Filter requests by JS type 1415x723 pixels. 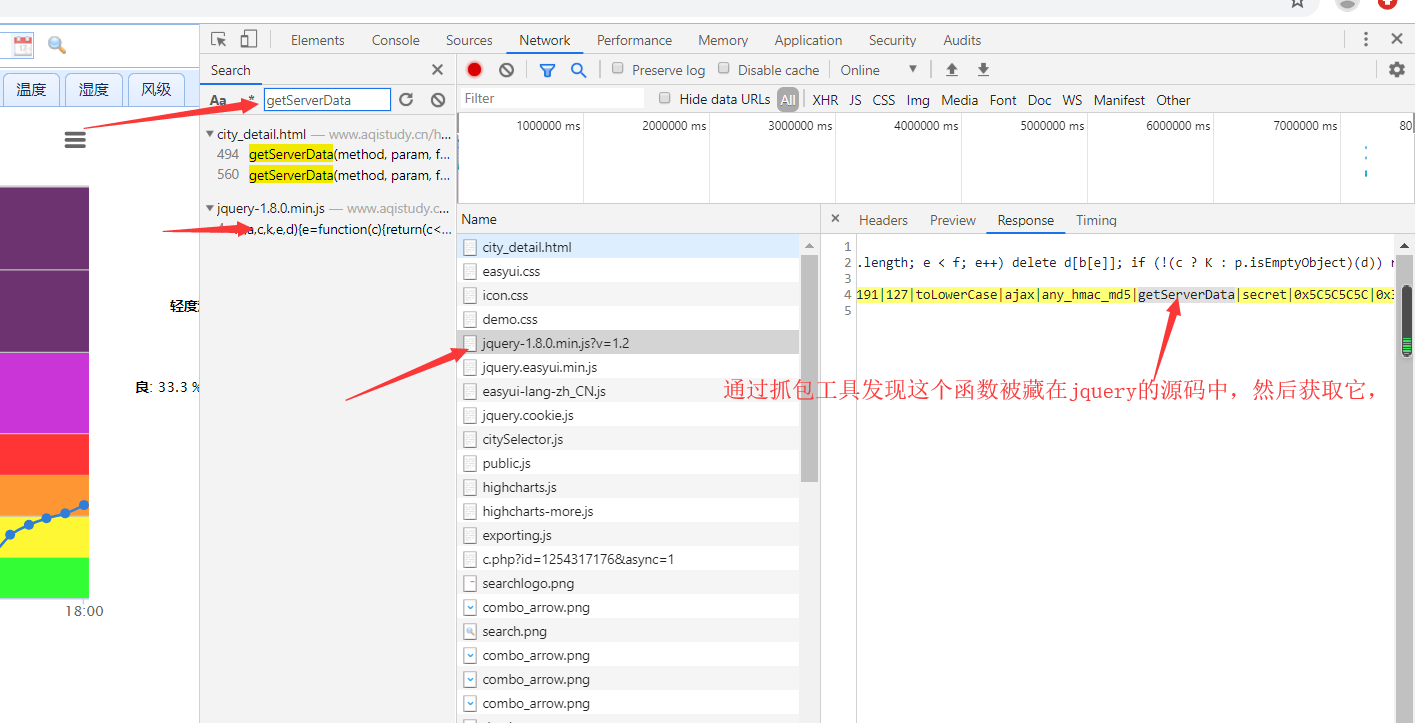(855, 100)
